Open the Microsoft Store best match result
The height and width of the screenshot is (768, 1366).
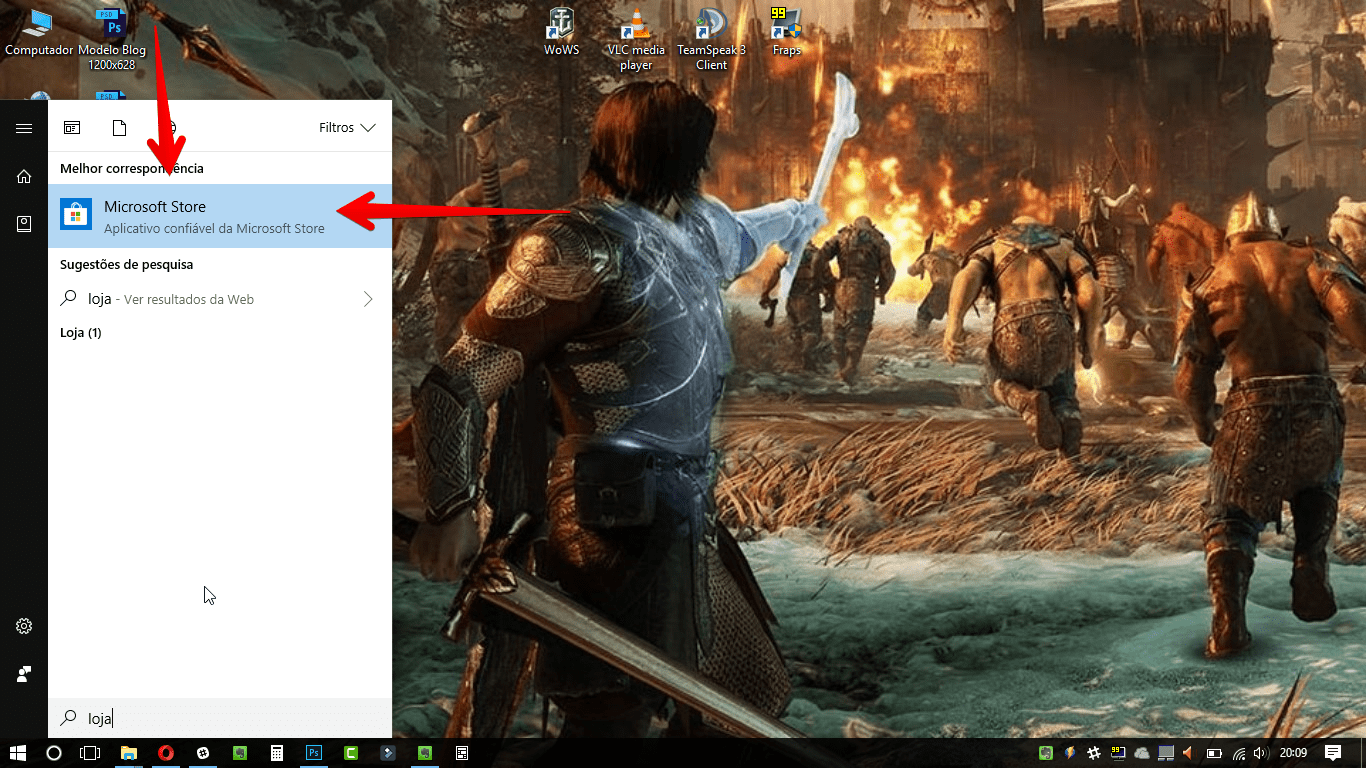[x=220, y=216]
